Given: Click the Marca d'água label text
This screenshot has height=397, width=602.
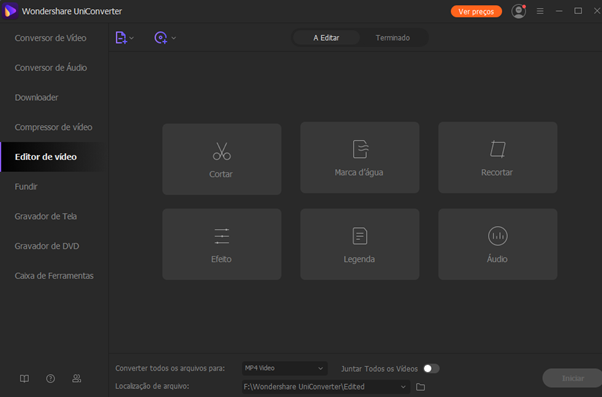Looking at the screenshot, I should (359, 172).
